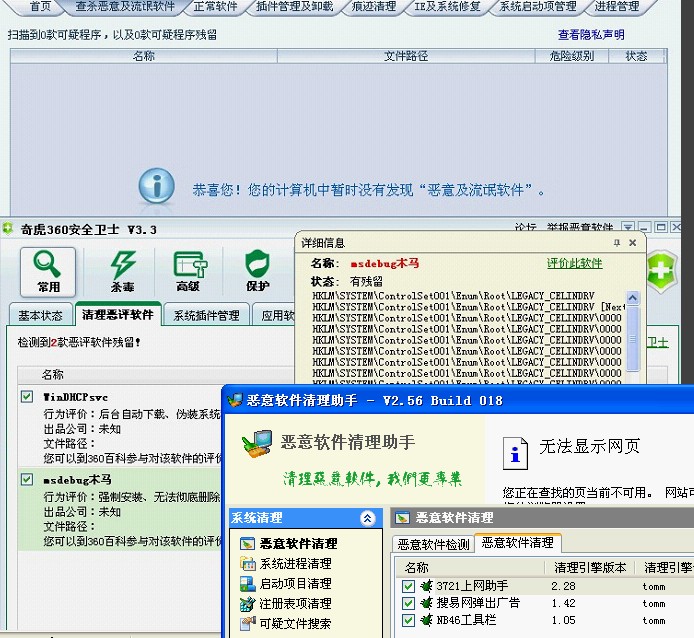694x638 pixels.
Task: Uncheck the 3721上网助手 checkbox
Action: (x=408, y=586)
